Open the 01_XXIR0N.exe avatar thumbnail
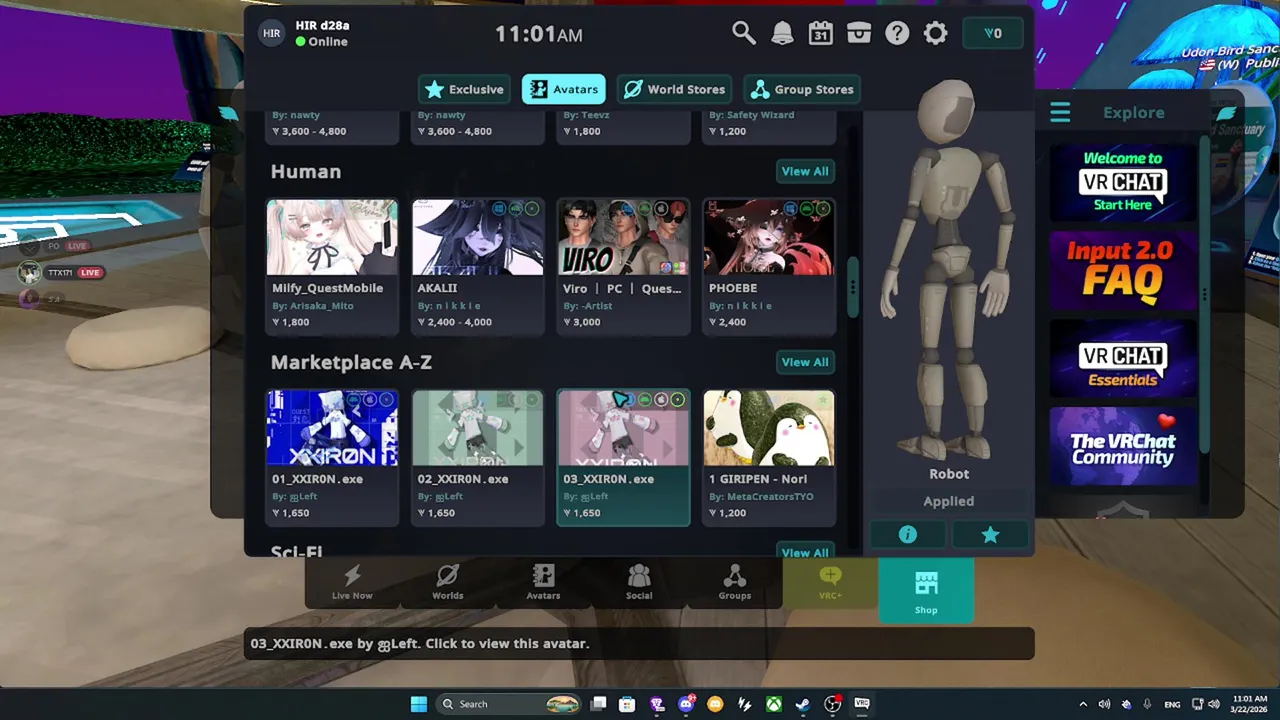 click(332, 428)
